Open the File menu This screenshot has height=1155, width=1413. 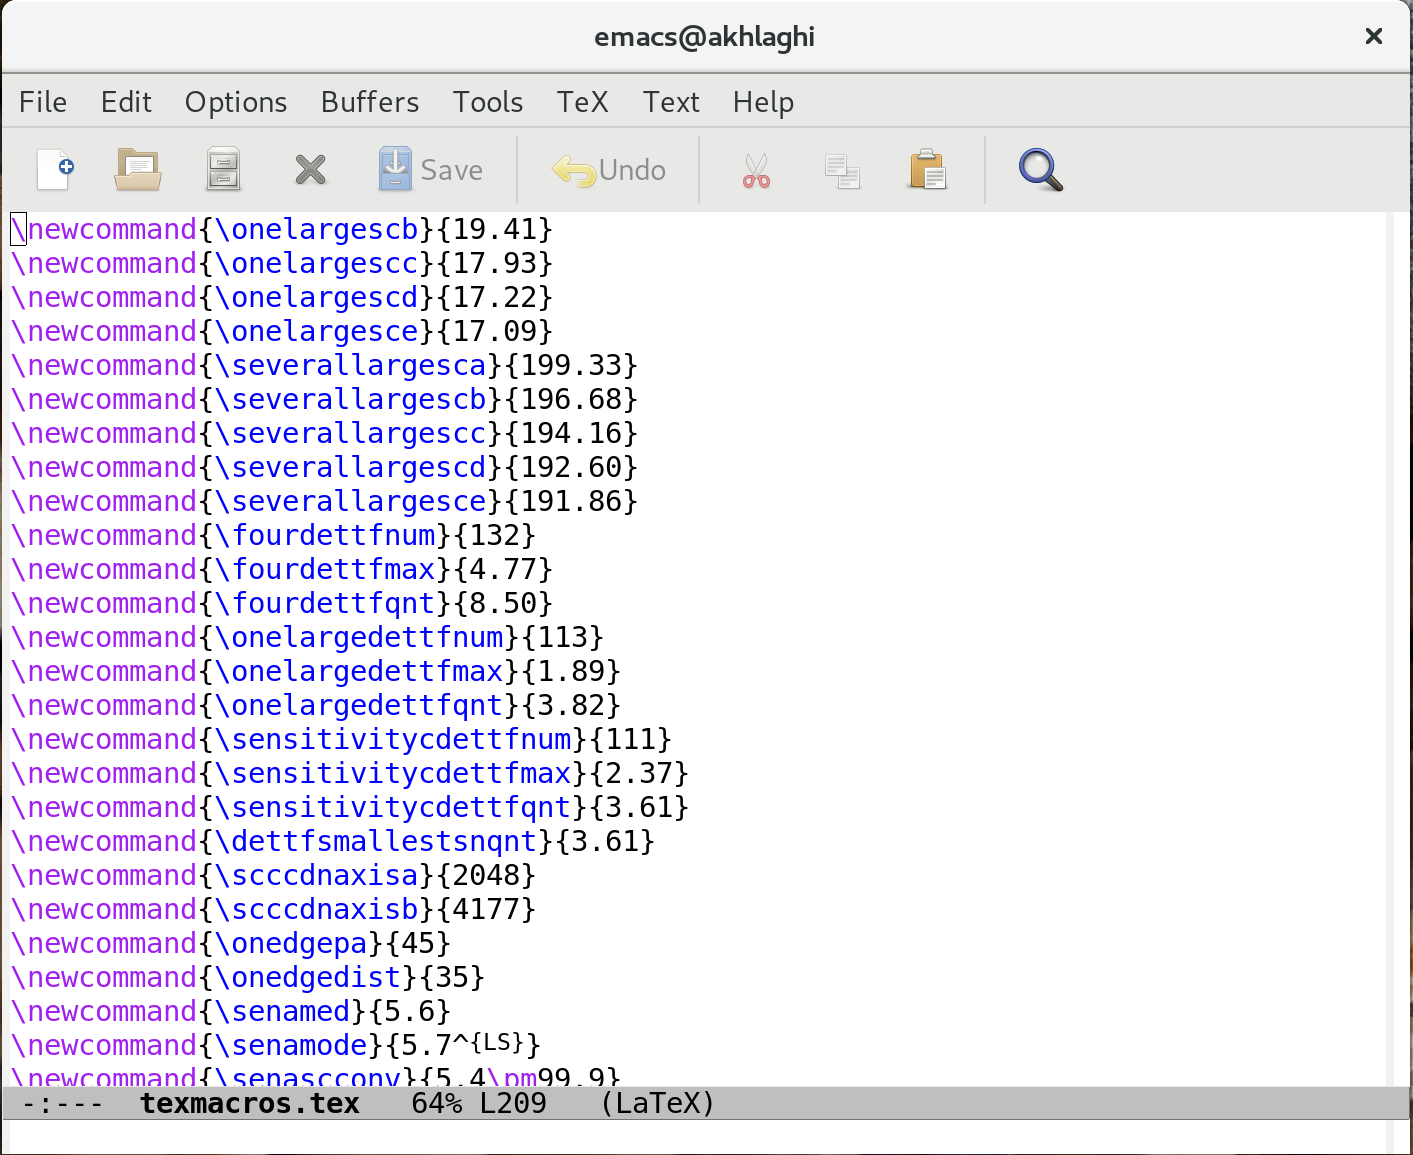[43, 102]
